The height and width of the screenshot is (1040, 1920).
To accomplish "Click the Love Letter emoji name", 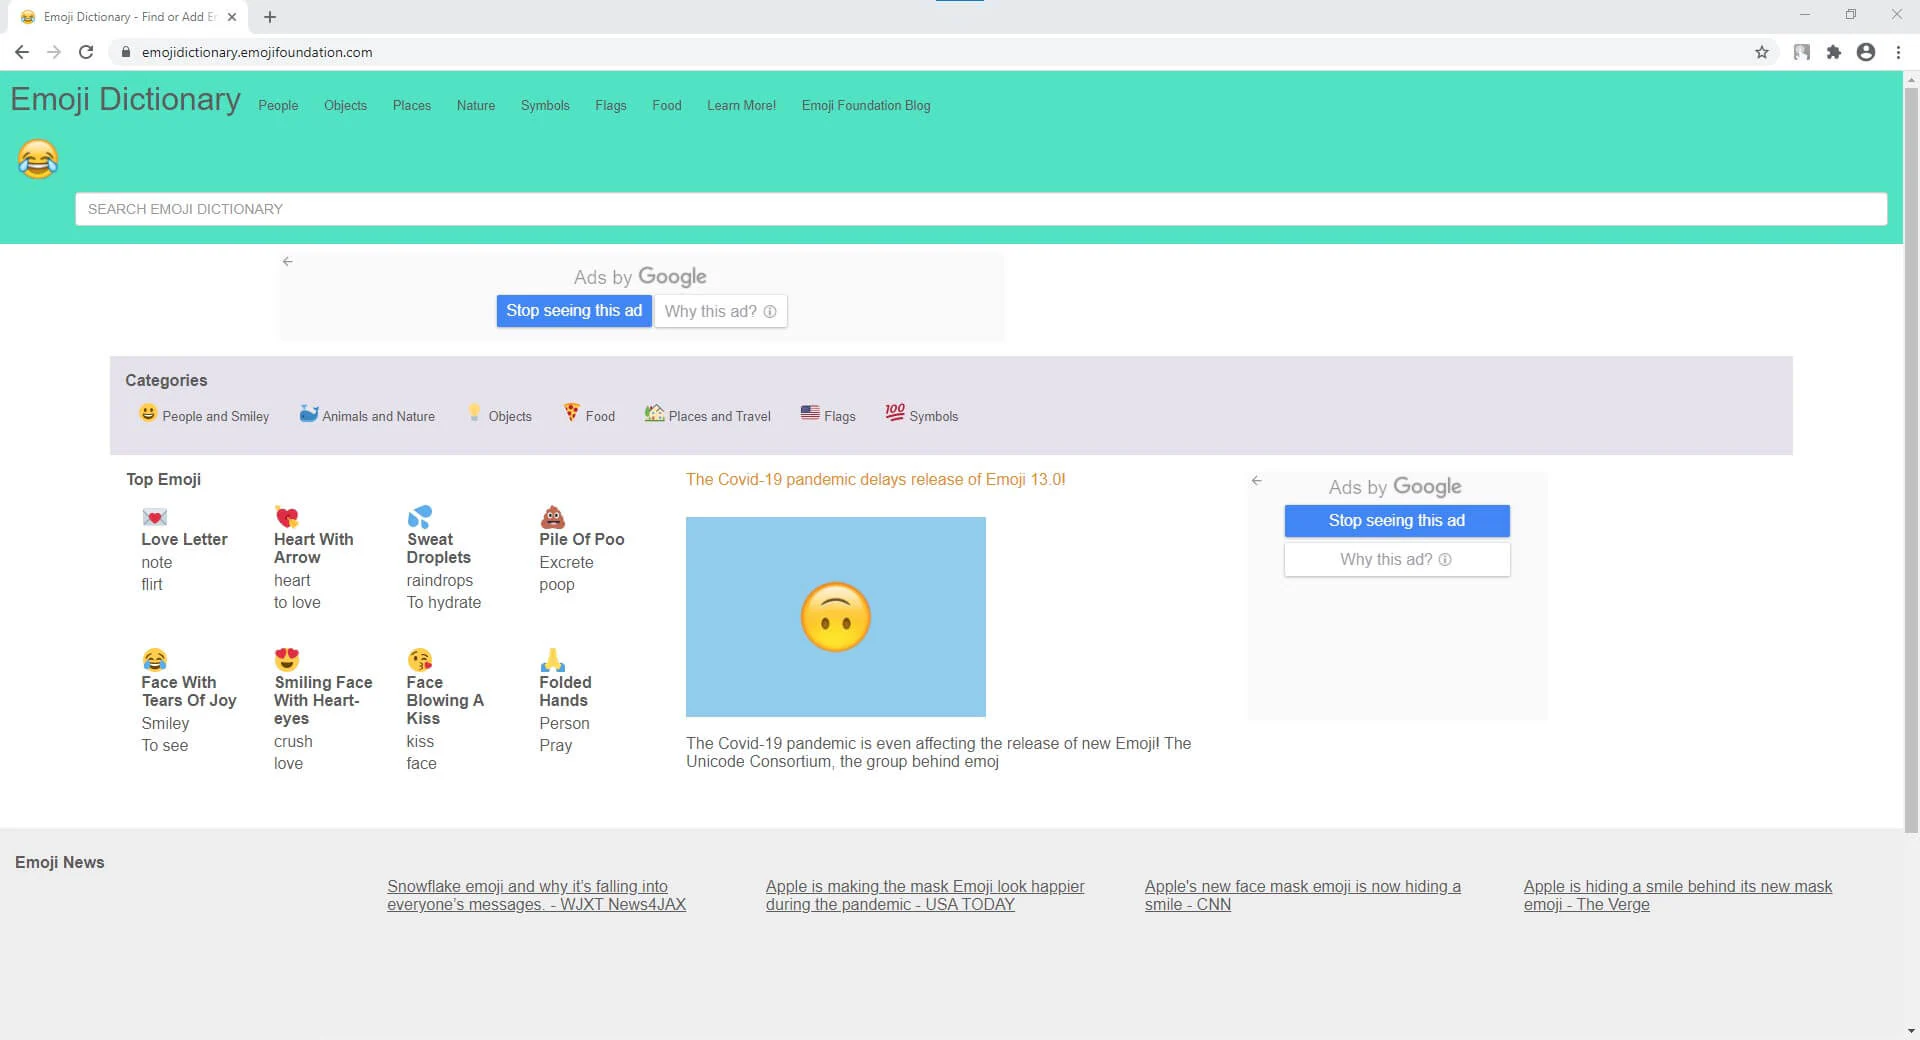I will coord(185,539).
